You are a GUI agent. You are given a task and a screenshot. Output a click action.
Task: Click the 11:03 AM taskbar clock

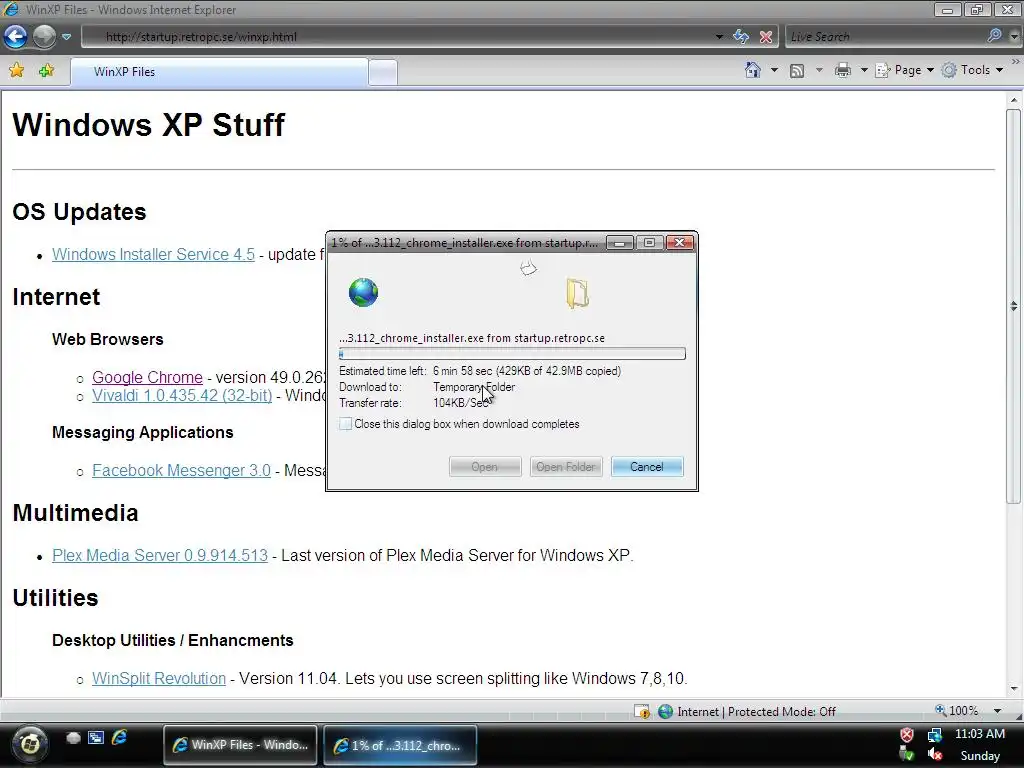pos(980,734)
